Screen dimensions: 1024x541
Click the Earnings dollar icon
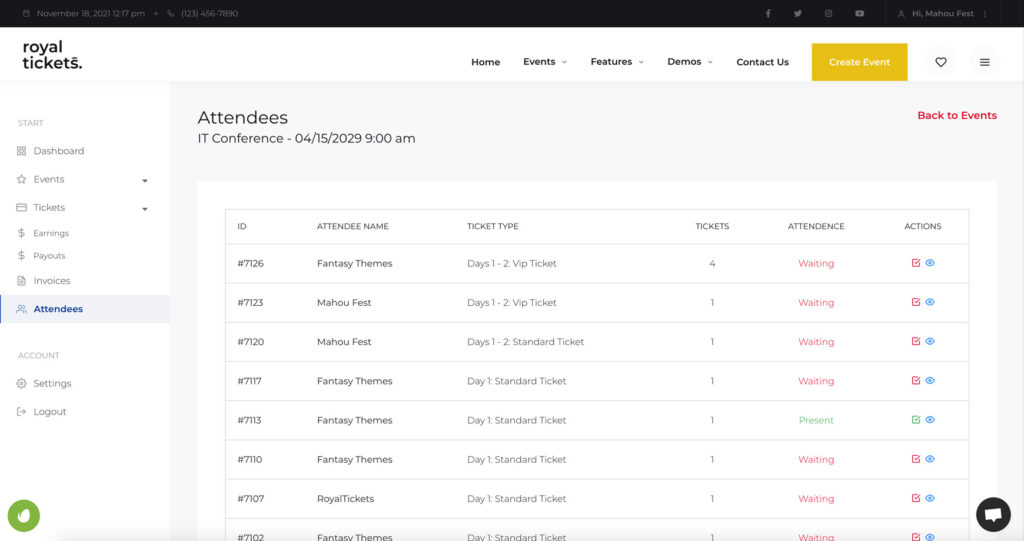pyautogui.click(x=22, y=233)
